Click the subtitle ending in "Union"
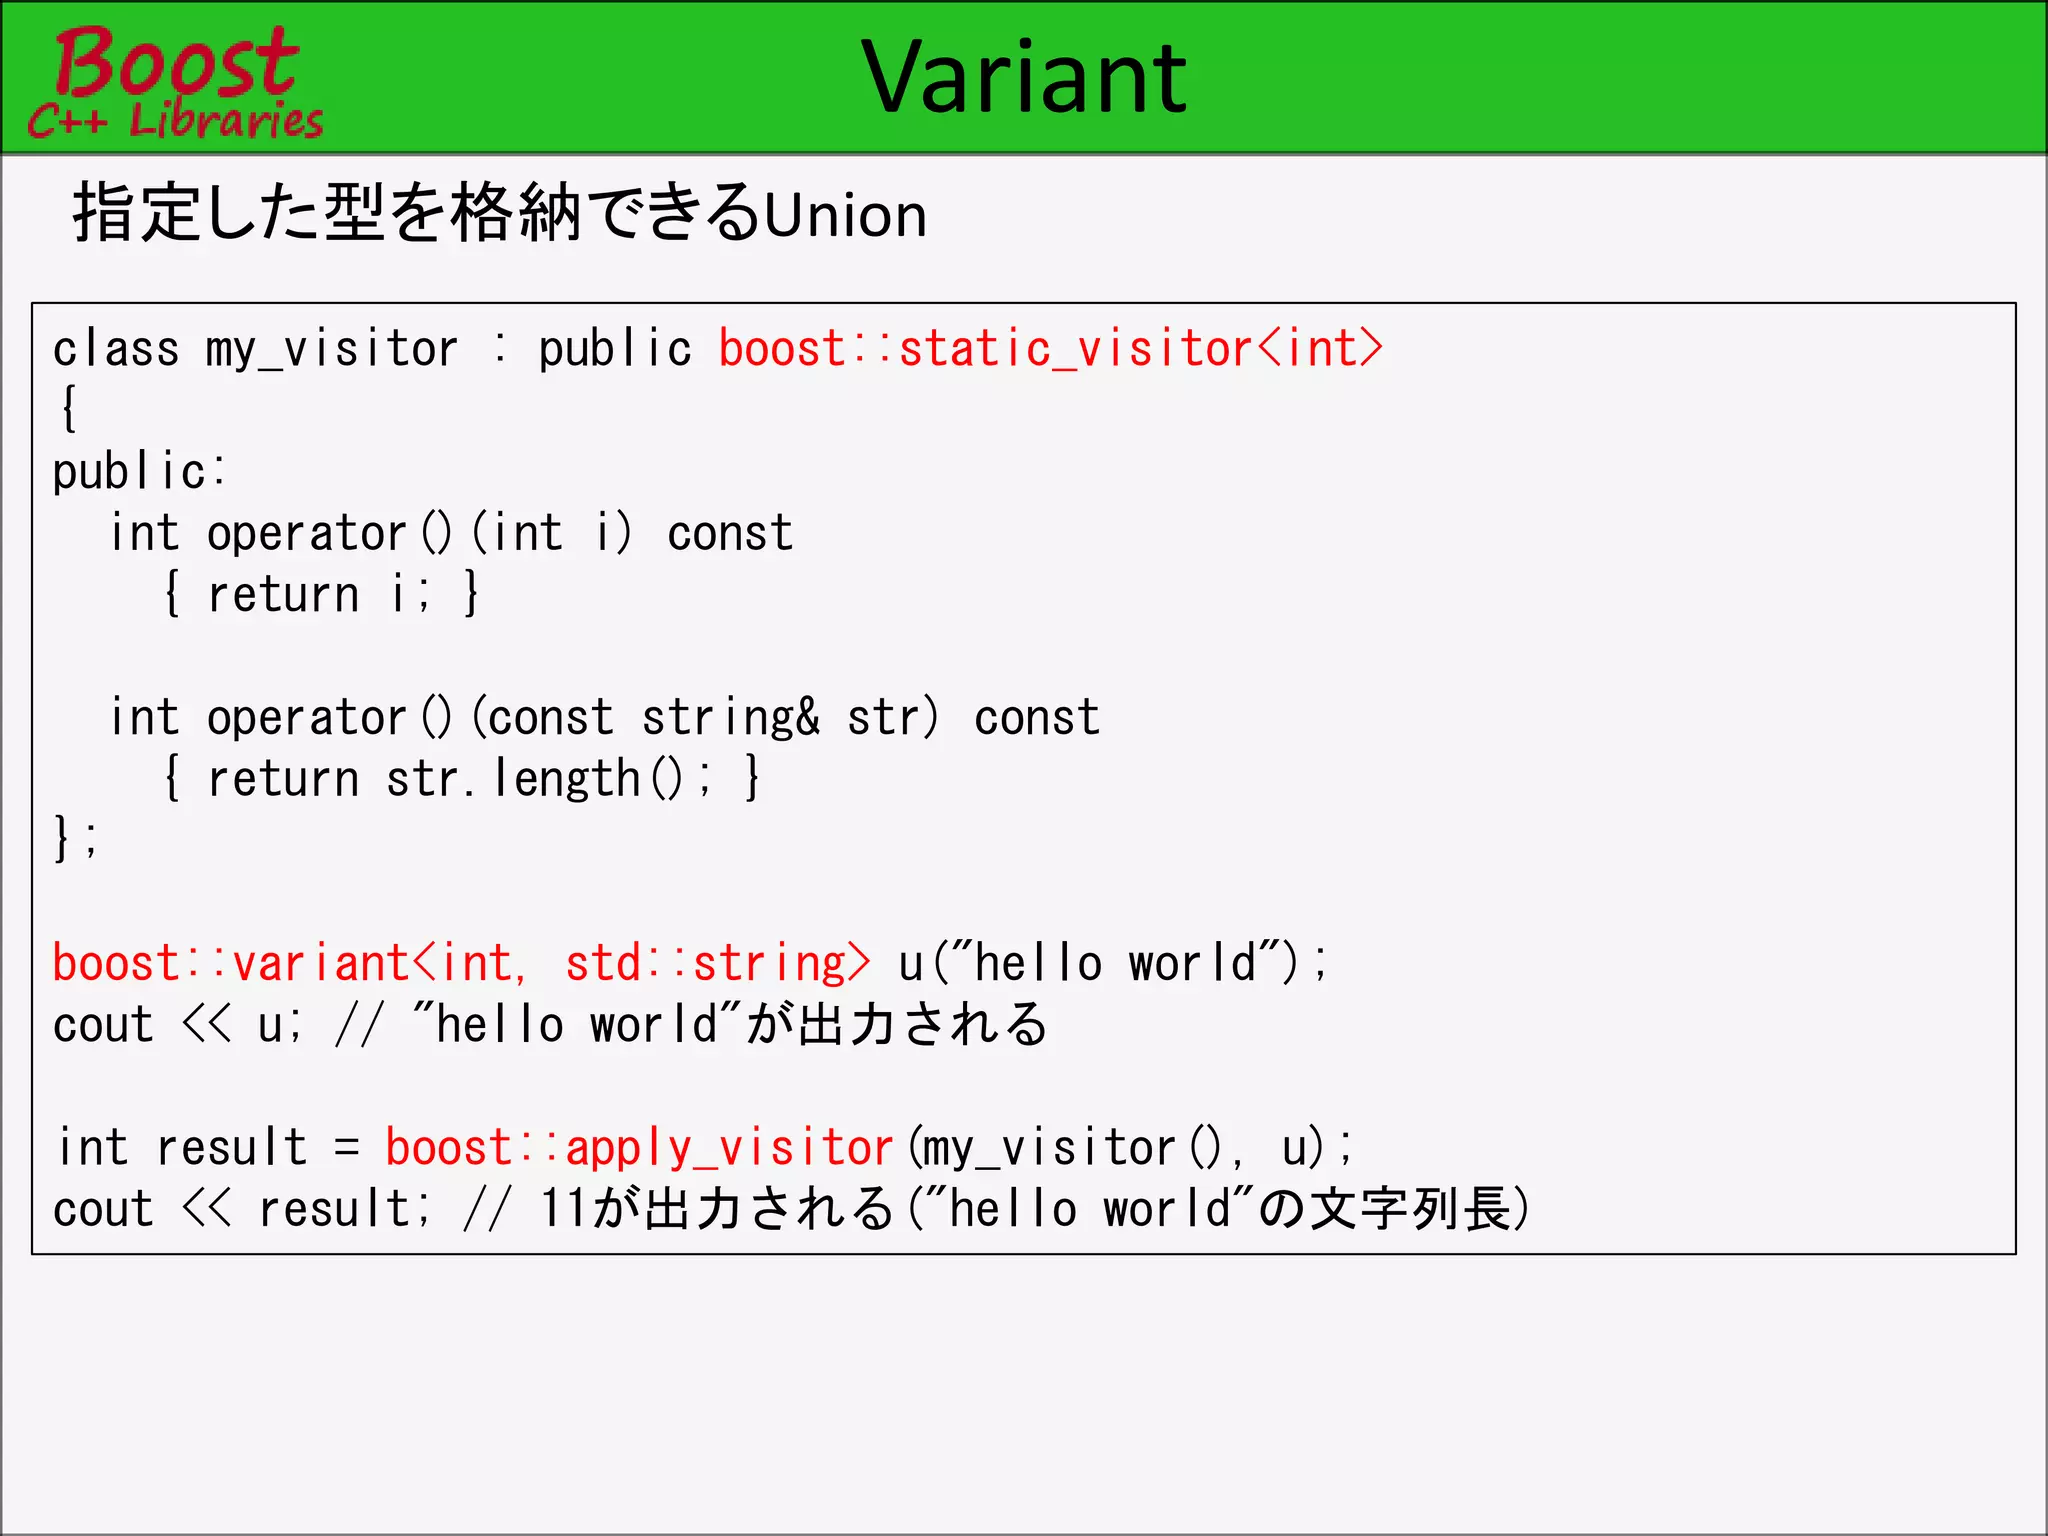 [x=500, y=213]
